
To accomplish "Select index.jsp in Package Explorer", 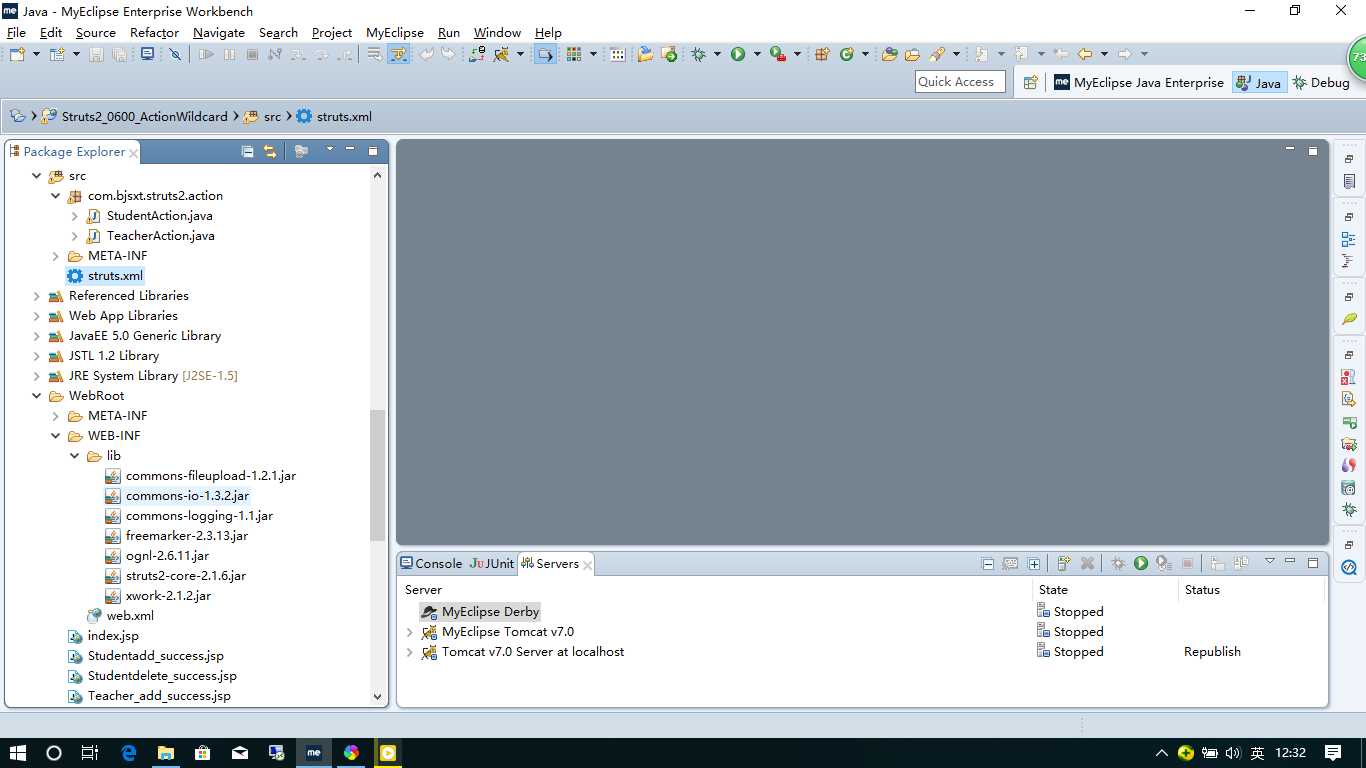I will click(x=113, y=636).
